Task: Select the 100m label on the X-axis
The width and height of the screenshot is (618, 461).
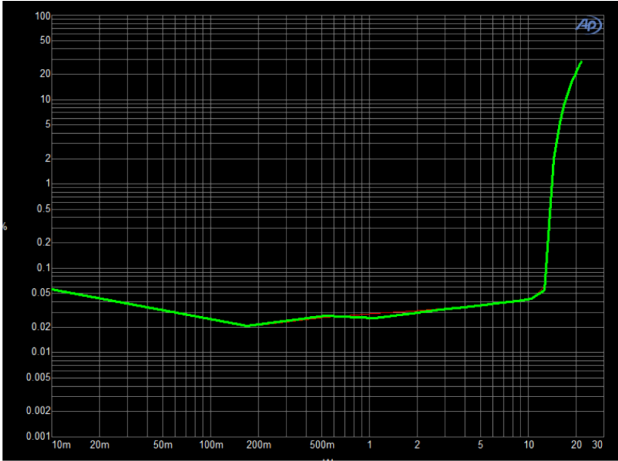Action: (x=210, y=443)
